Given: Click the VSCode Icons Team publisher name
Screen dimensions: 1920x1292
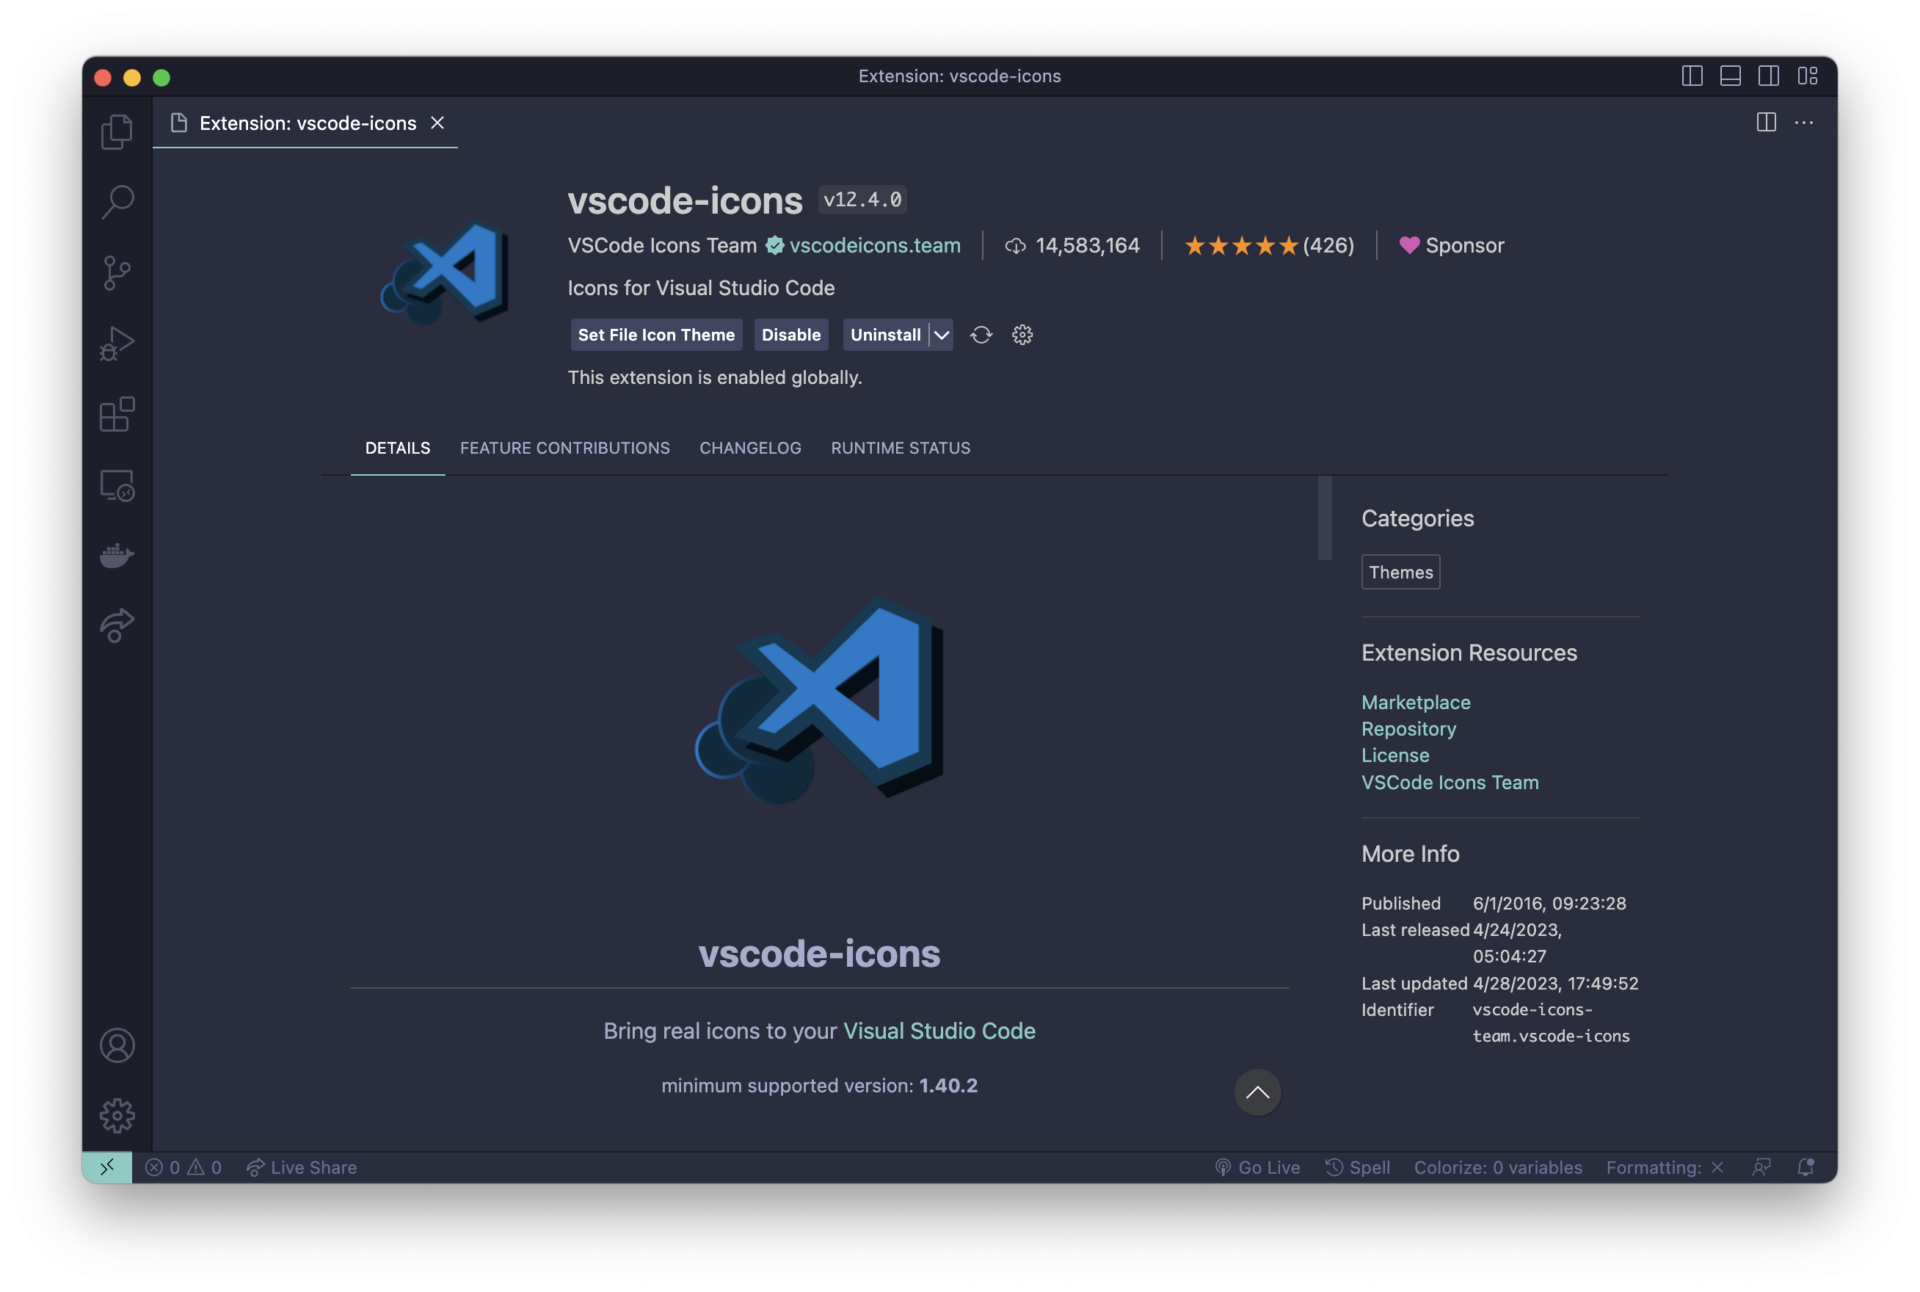Looking at the screenshot, I should 662,245.
